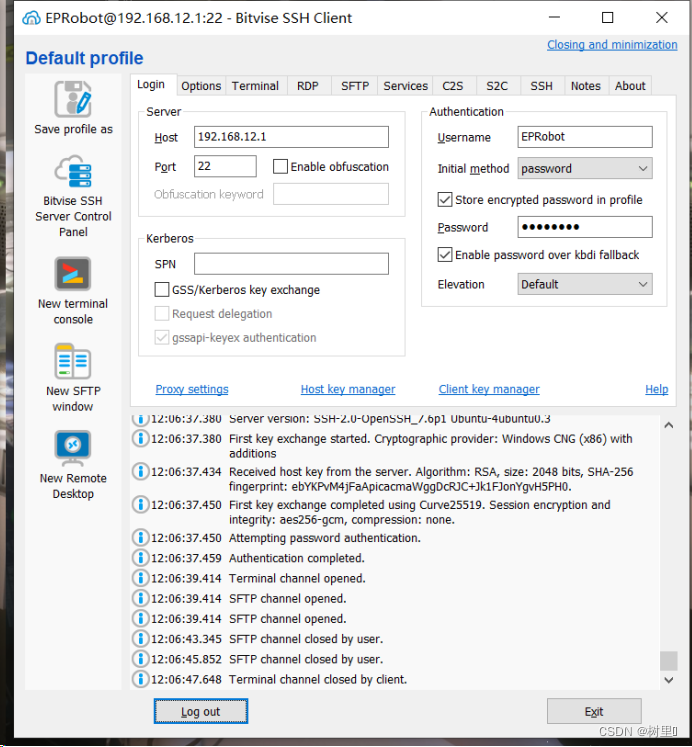Screen dimensions: 692x747
Task: Select log text 'Terminal channel opened.'
Action: pos(297,578)
